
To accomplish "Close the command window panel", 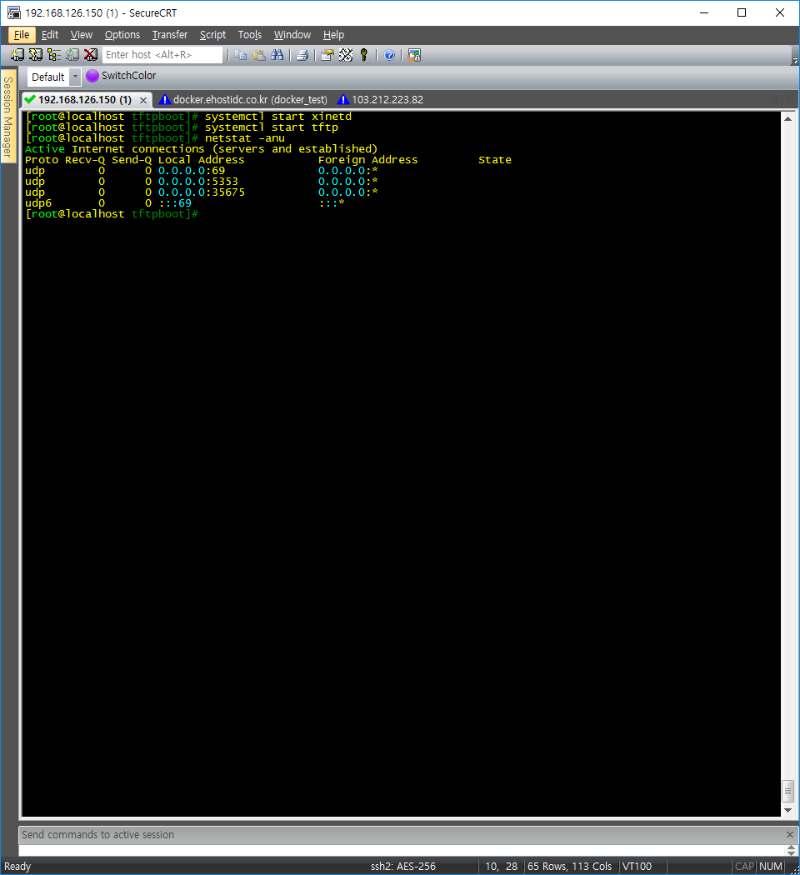I will tap(789, 835).
